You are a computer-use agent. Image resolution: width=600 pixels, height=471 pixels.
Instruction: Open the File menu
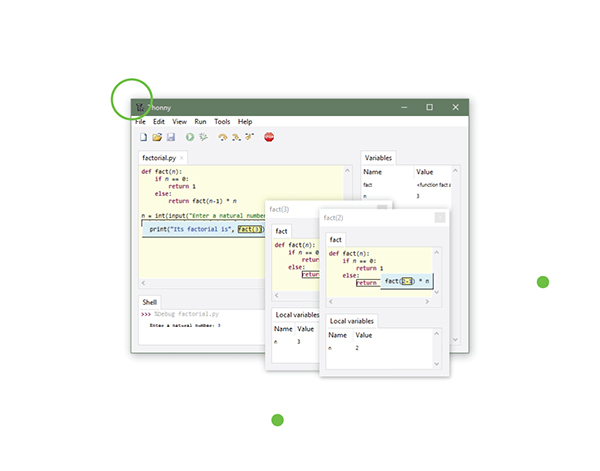tap(141, 121)
